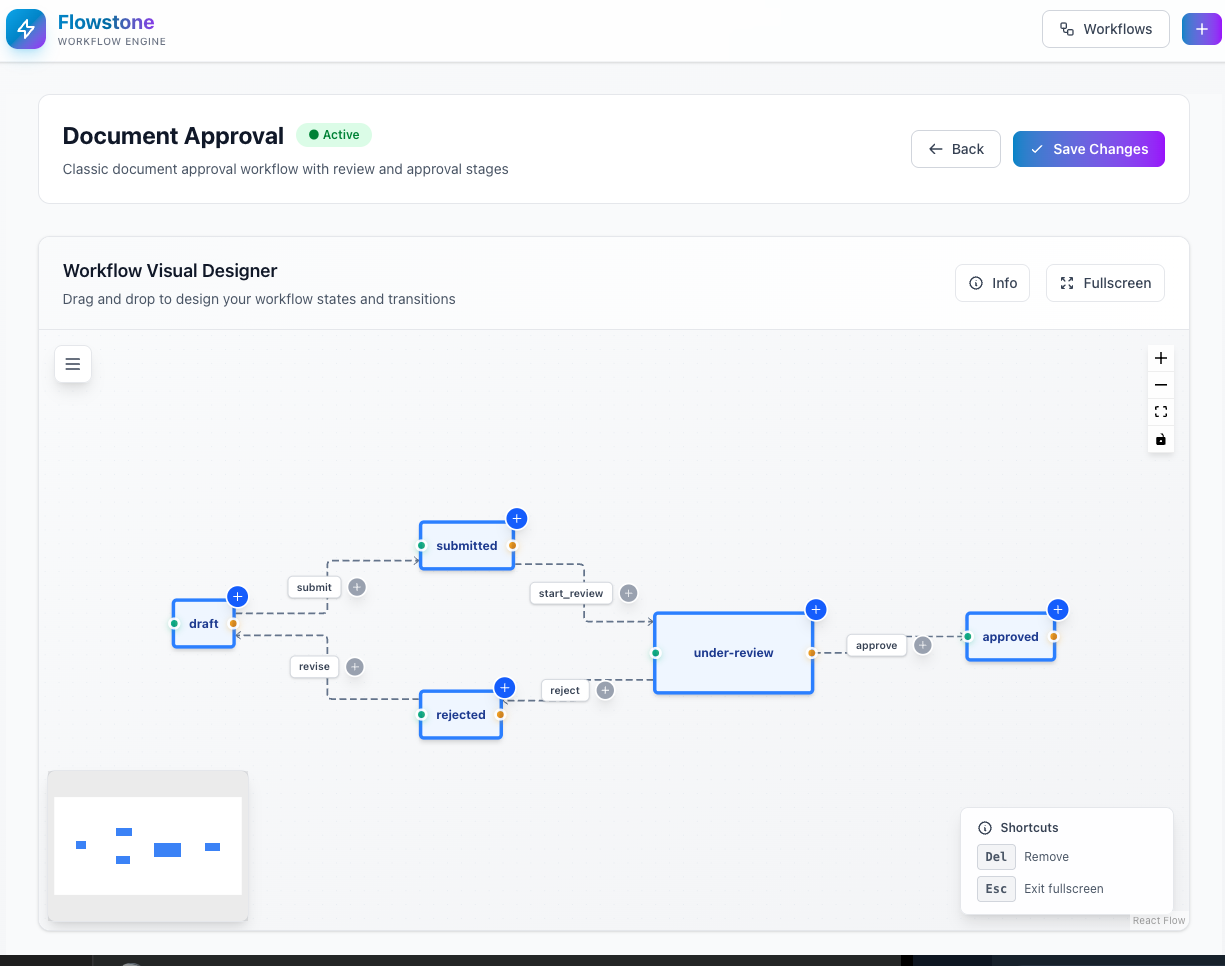Select the submitted state node

click(467, 545)
